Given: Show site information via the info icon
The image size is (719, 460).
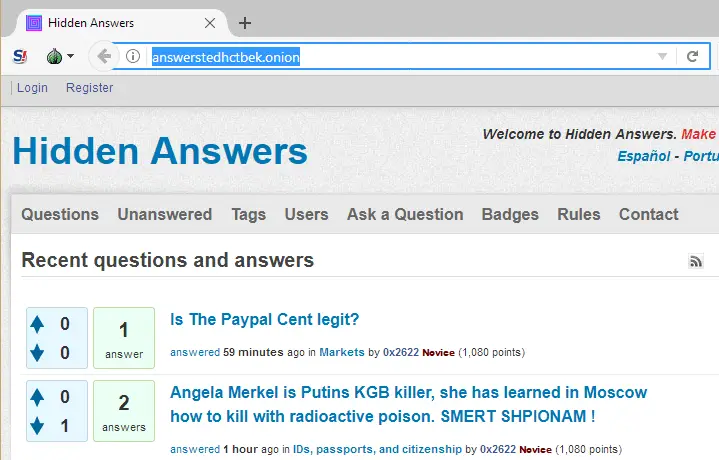Looking at the screenshot, I should coord(133,57).
